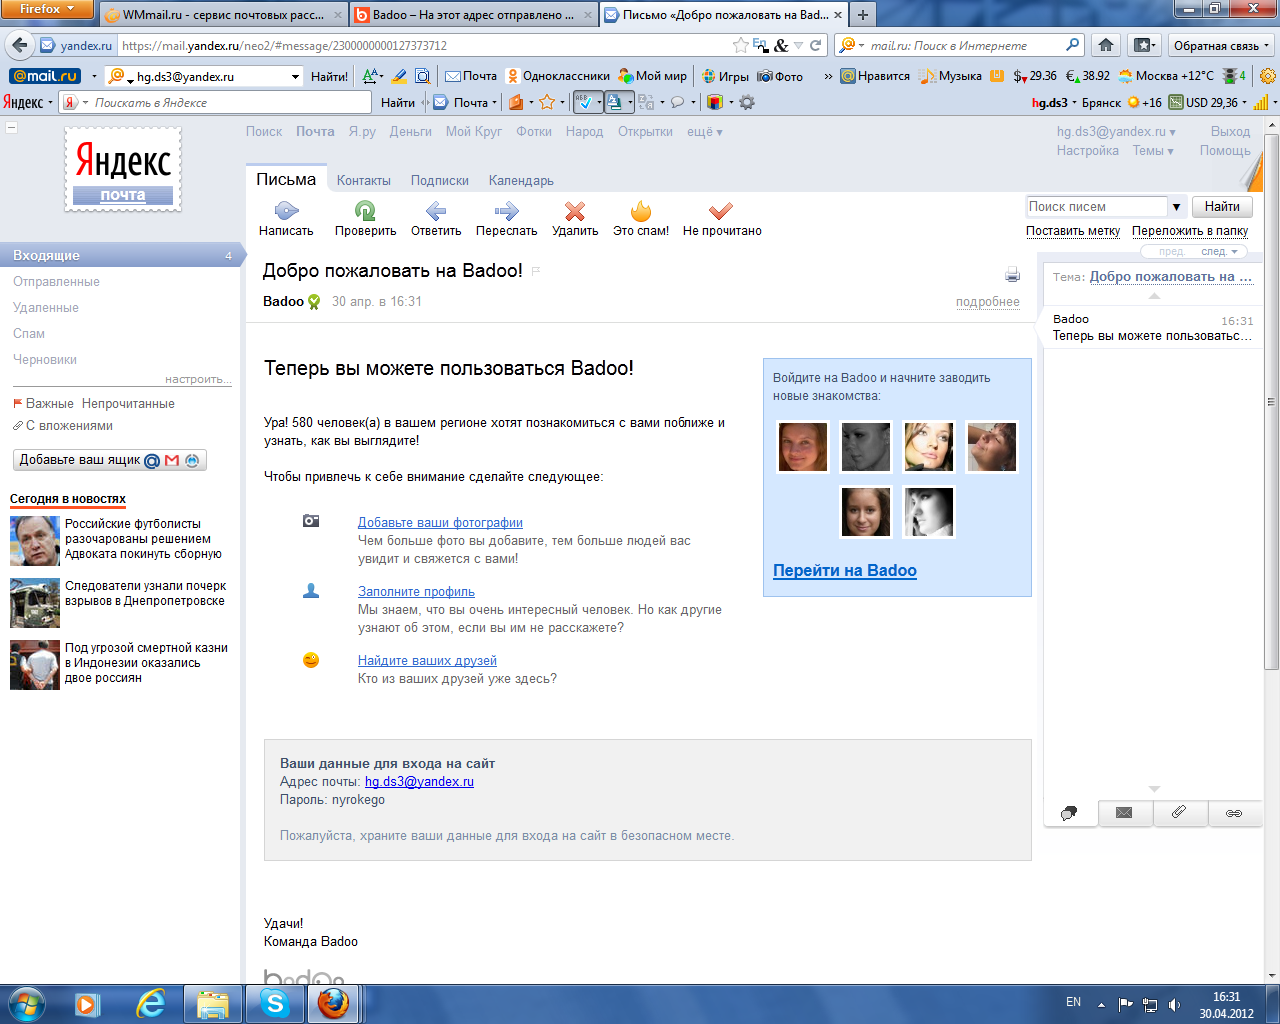Open the Спам folder

pyautogui.click(x=29, y=334)
